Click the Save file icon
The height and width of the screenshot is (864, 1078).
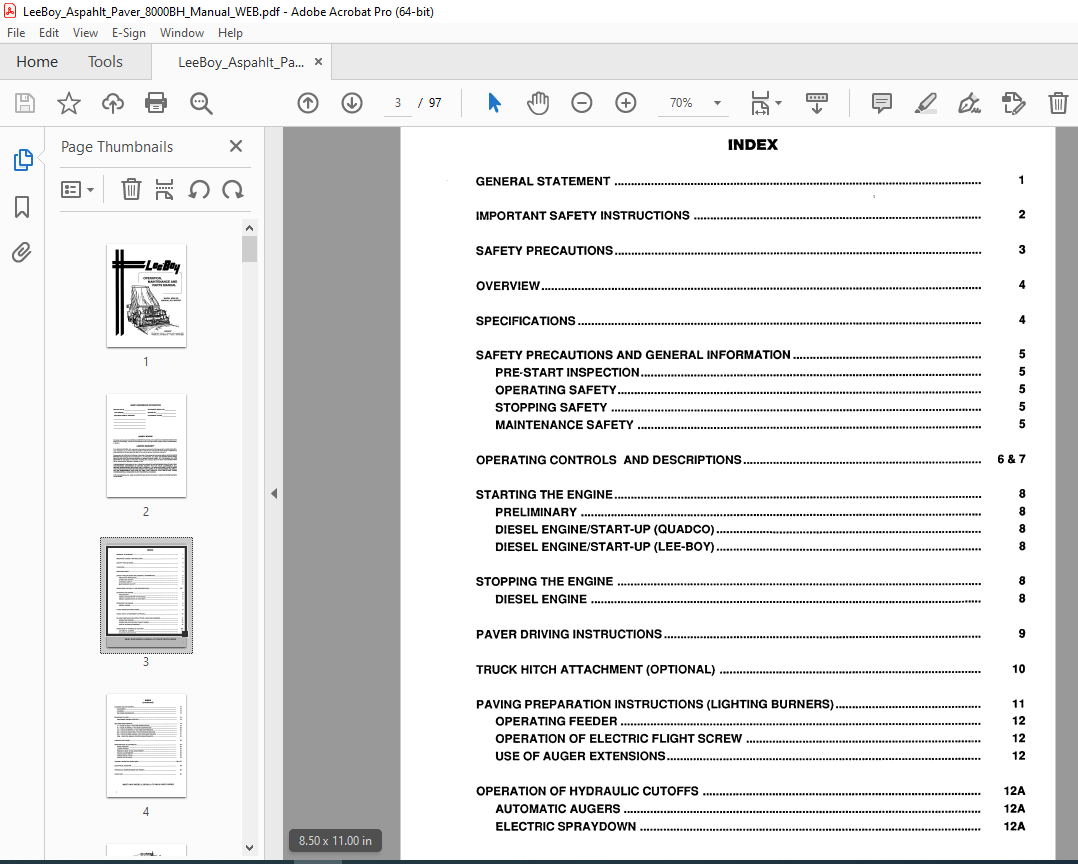pyautogui.click(x=25, y=103)
